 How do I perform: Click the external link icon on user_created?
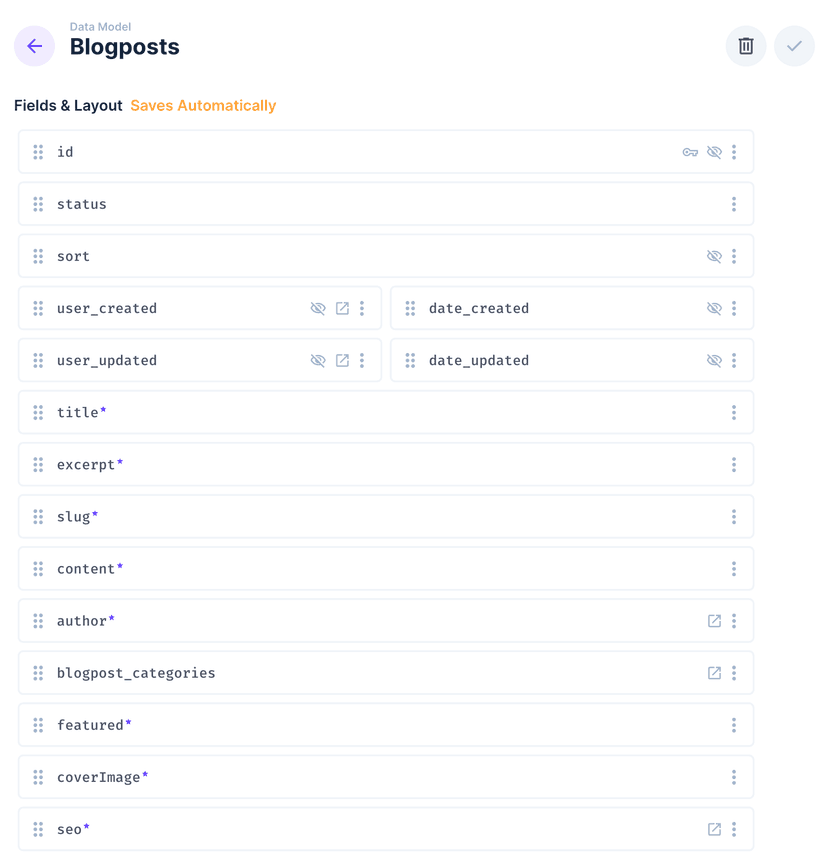[x=341, y=308]
